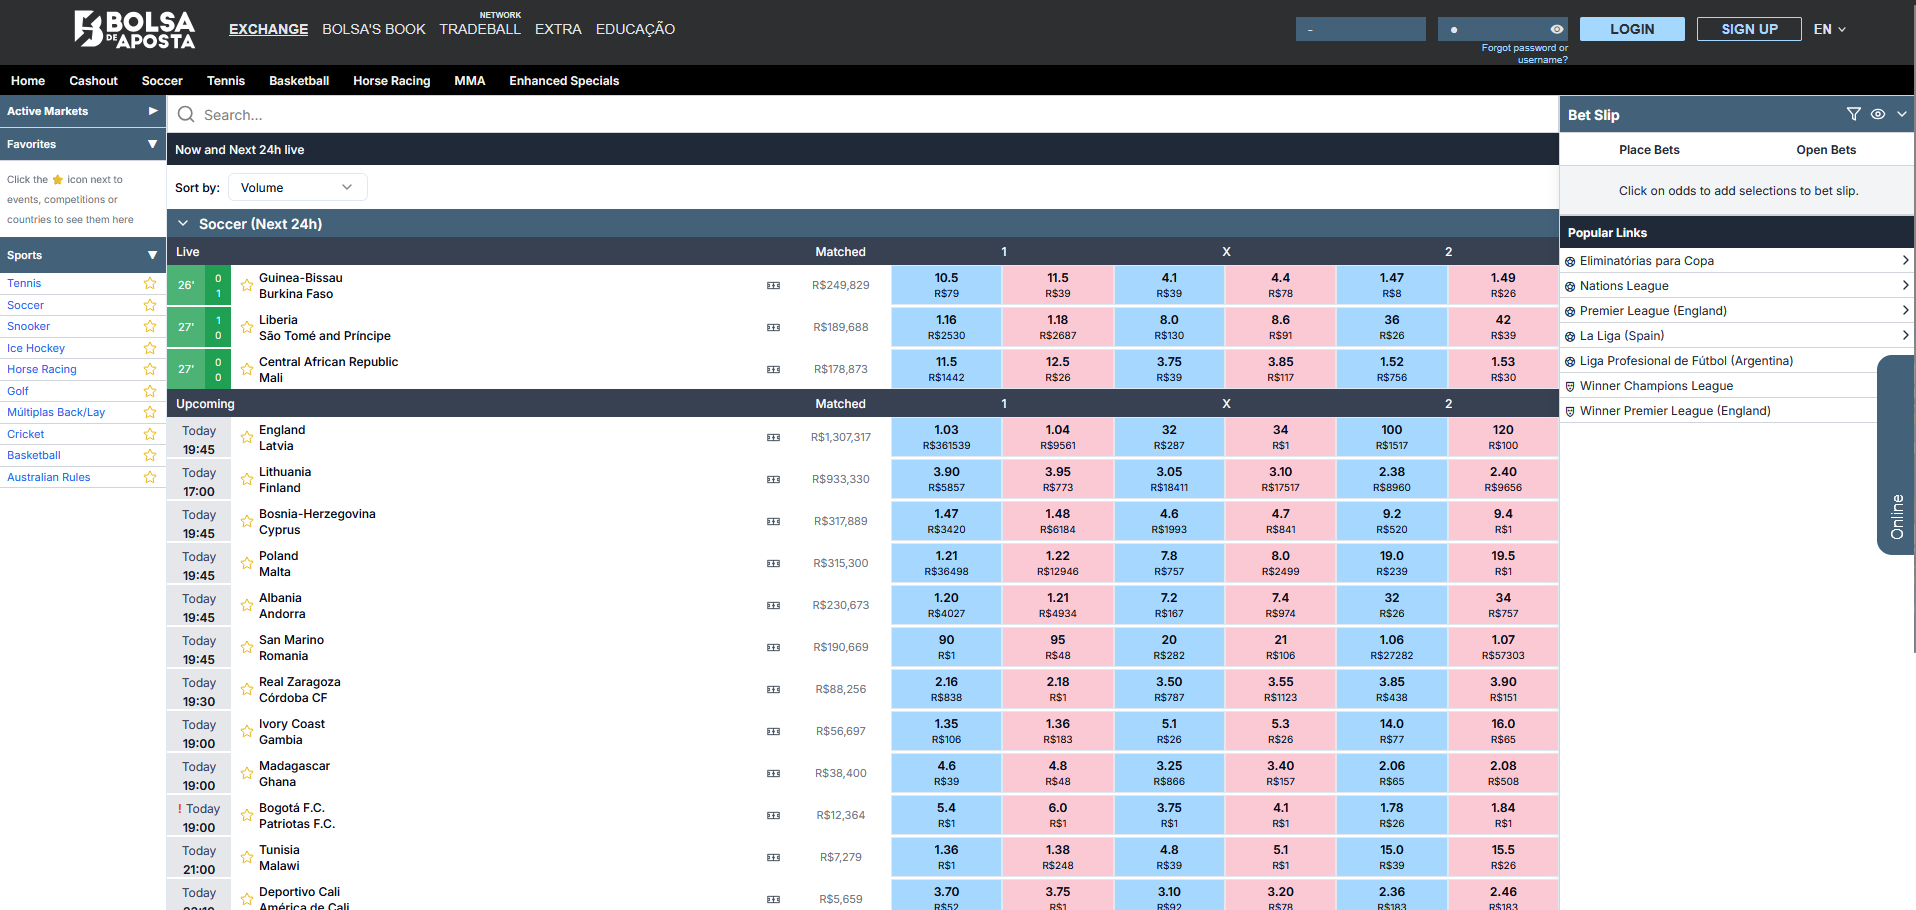
Task: Open the Horse Racing menu item
Action: pos(391,81)
